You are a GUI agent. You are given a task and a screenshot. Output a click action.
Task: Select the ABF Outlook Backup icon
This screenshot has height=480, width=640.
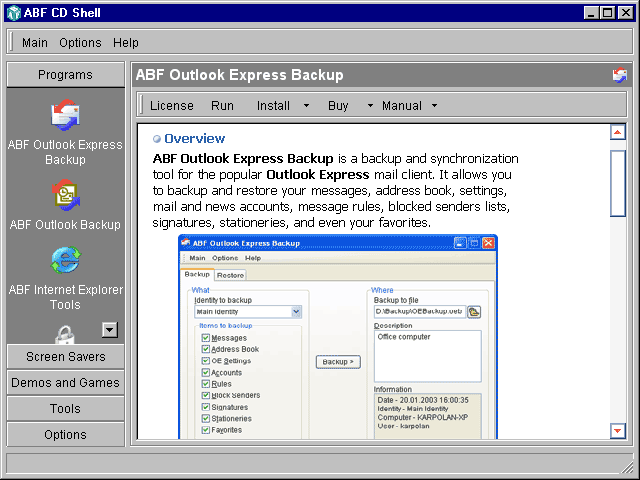point(65,197)
